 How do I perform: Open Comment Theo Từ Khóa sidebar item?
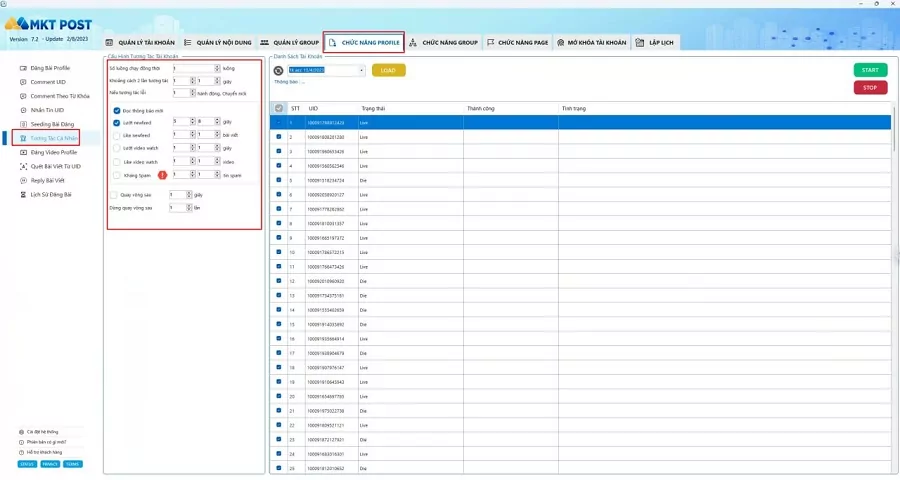[x=55, y=96]
